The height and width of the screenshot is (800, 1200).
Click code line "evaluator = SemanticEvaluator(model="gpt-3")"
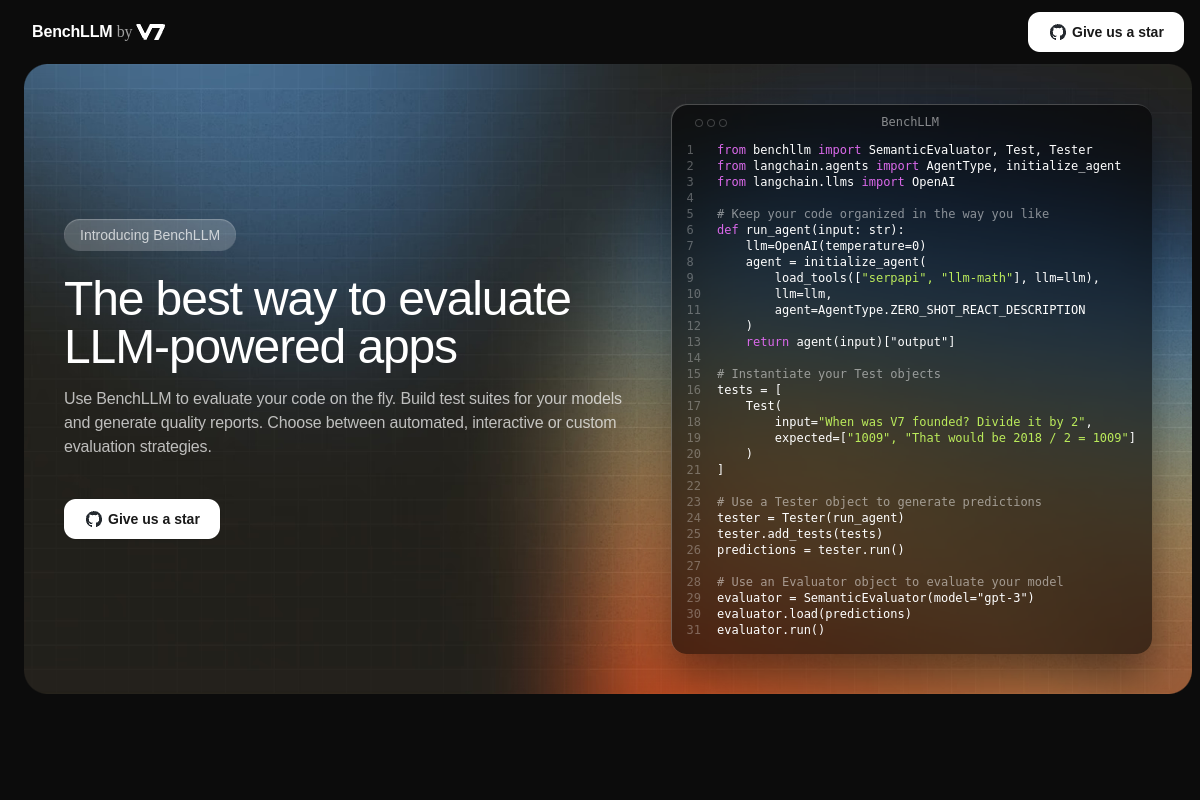(876, 598)
